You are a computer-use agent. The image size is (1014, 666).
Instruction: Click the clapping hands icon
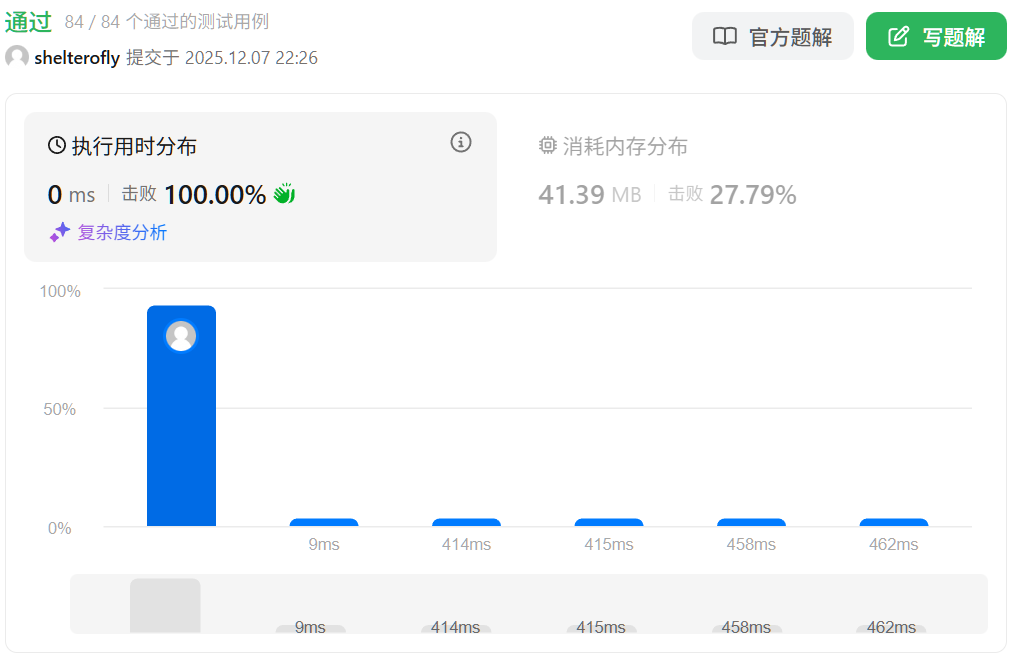pyautogui.click(x=285, y=194)
